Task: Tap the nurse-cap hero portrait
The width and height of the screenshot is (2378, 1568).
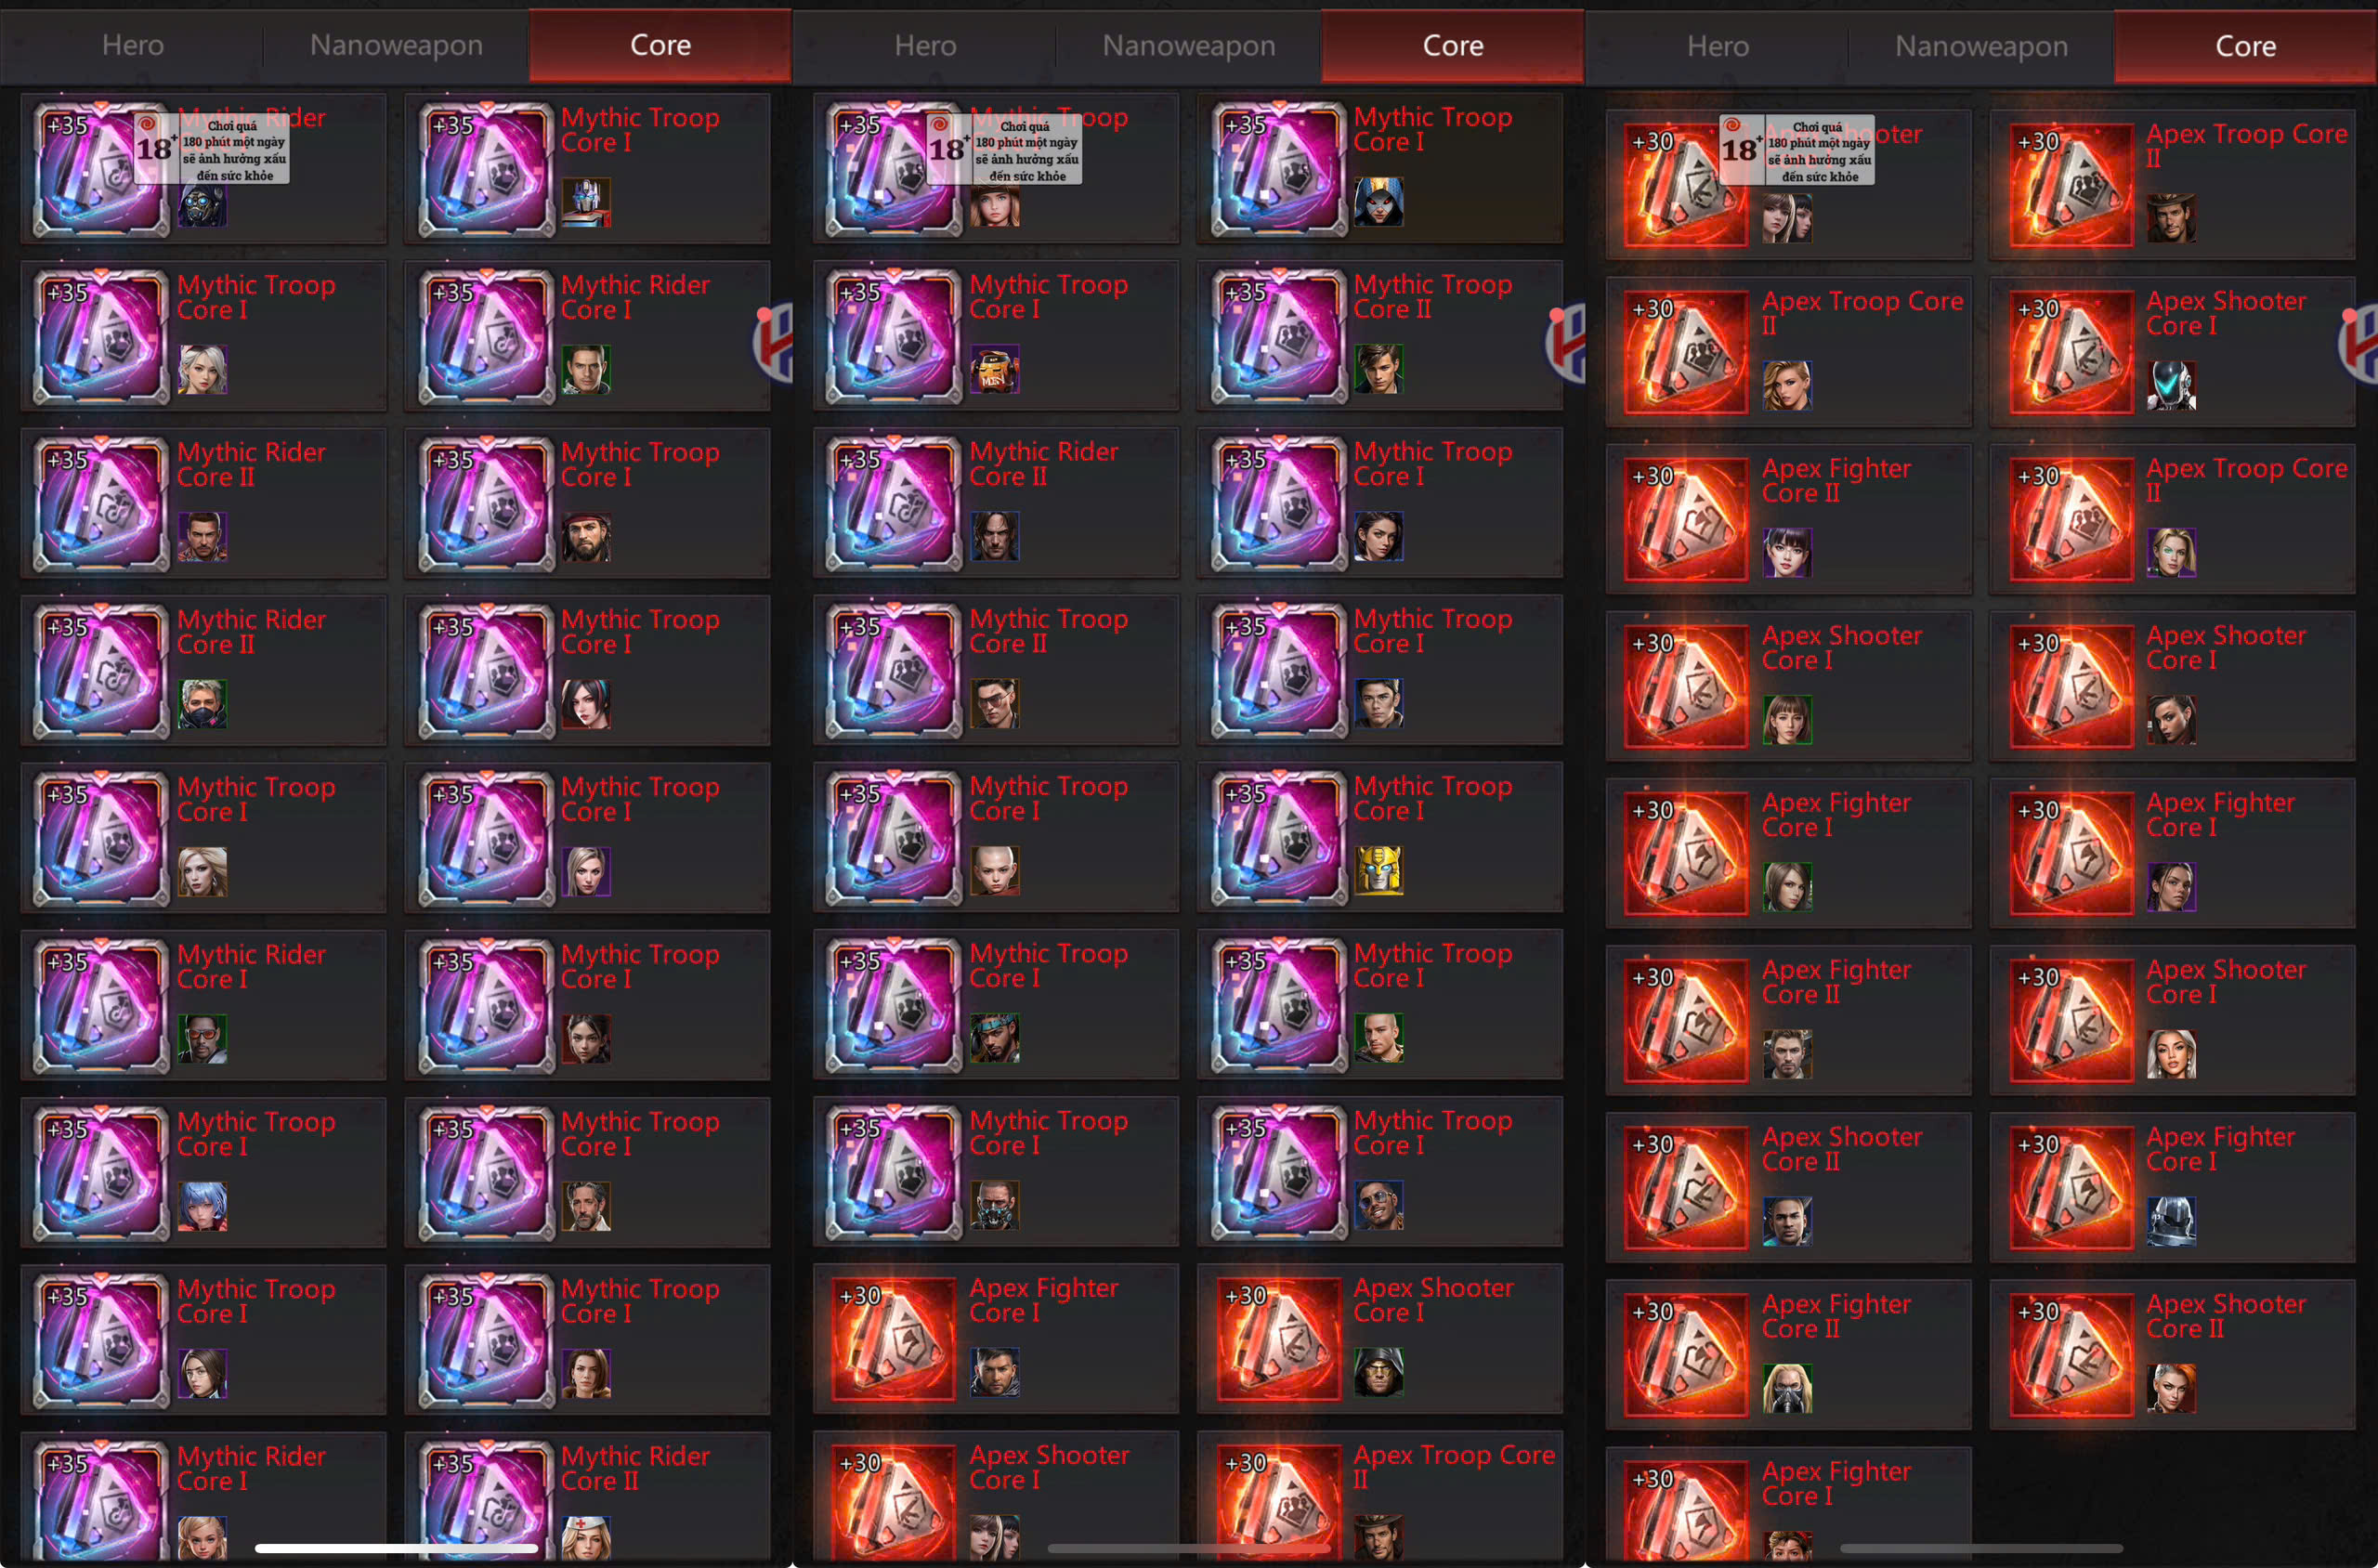Action: tap(586, 1538)
